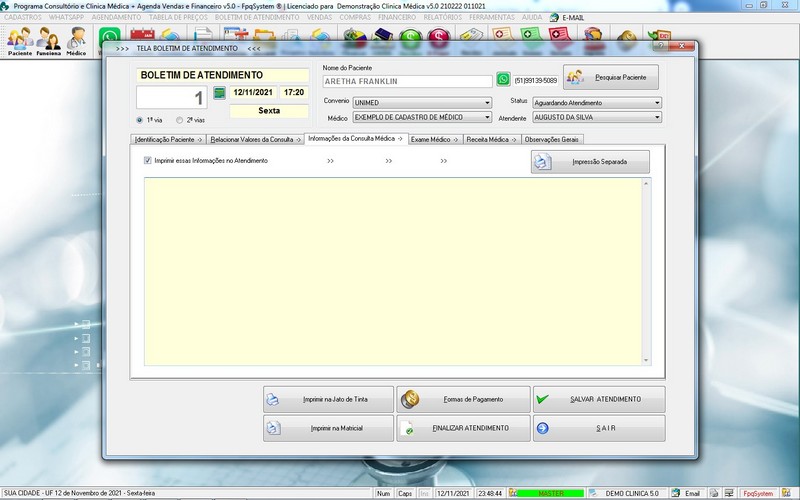Click 'FpqSystem' in status bar
800x500 pixels.
point(758,493)
